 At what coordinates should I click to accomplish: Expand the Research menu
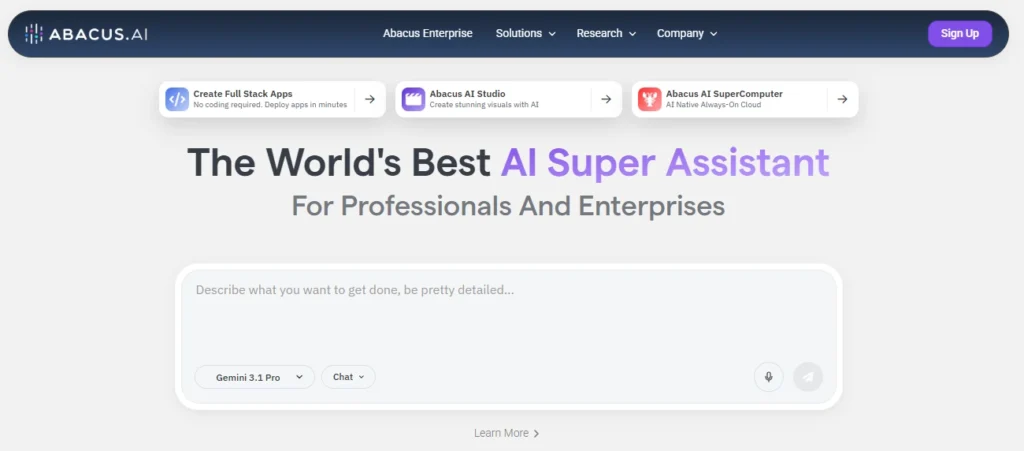(606, 33)
